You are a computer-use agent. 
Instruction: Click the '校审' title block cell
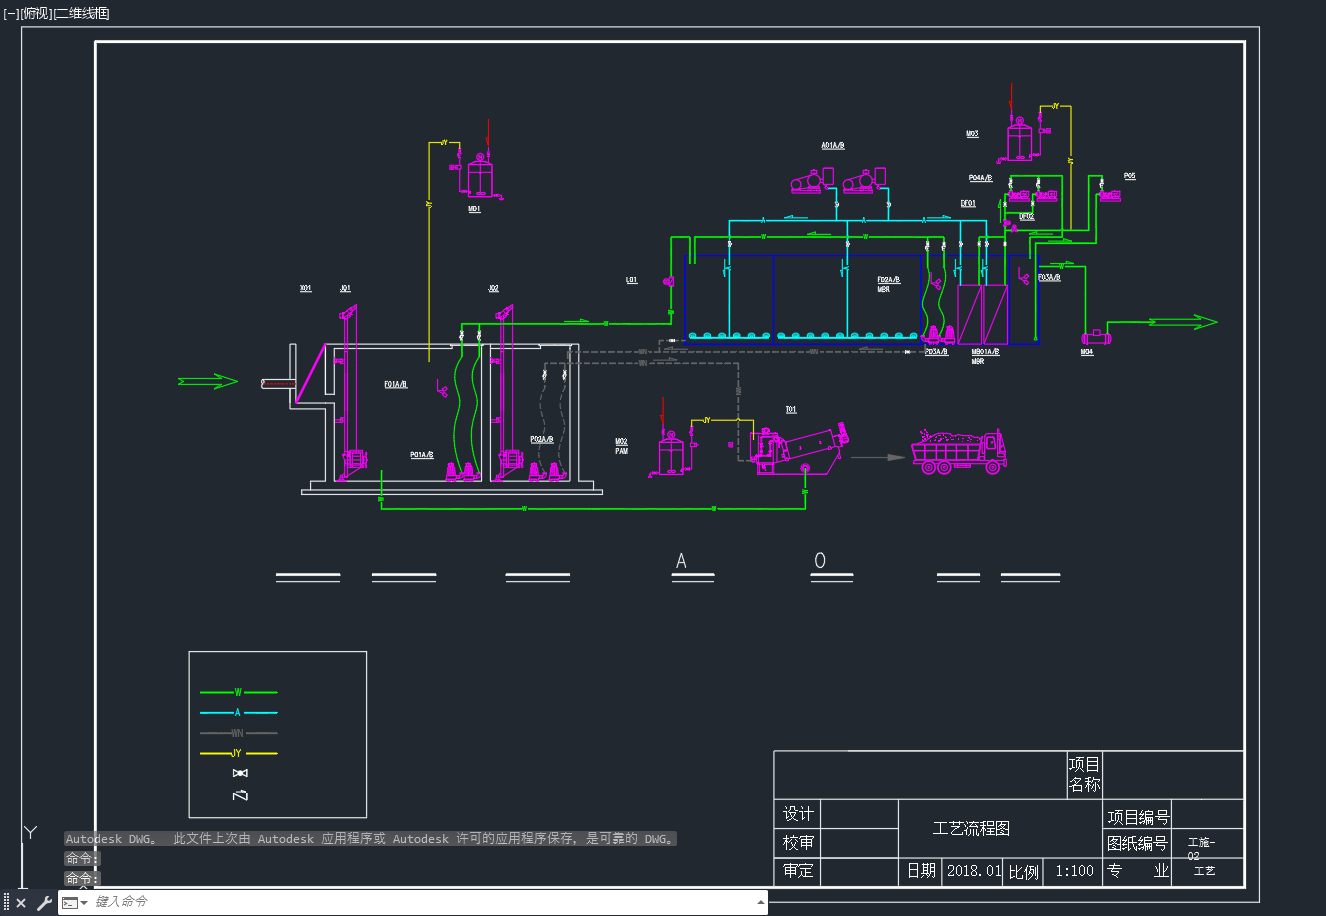click(x=798, y=843)
